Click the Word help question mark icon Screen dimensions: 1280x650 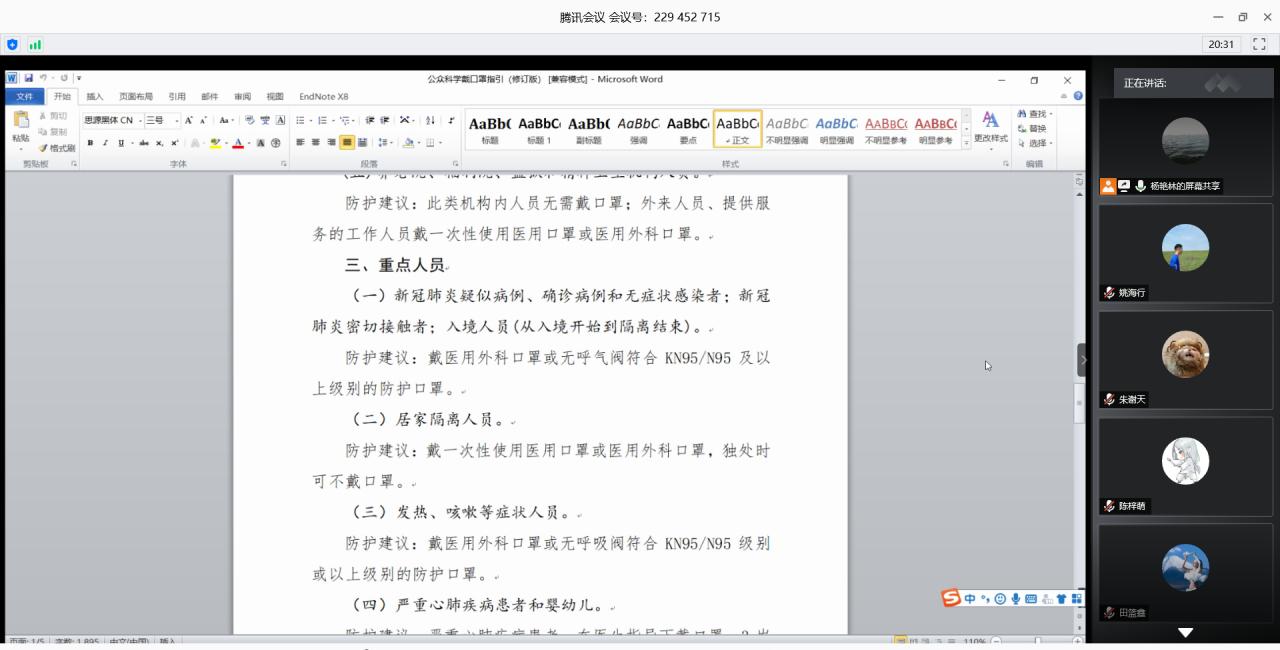click(1078, 96)
